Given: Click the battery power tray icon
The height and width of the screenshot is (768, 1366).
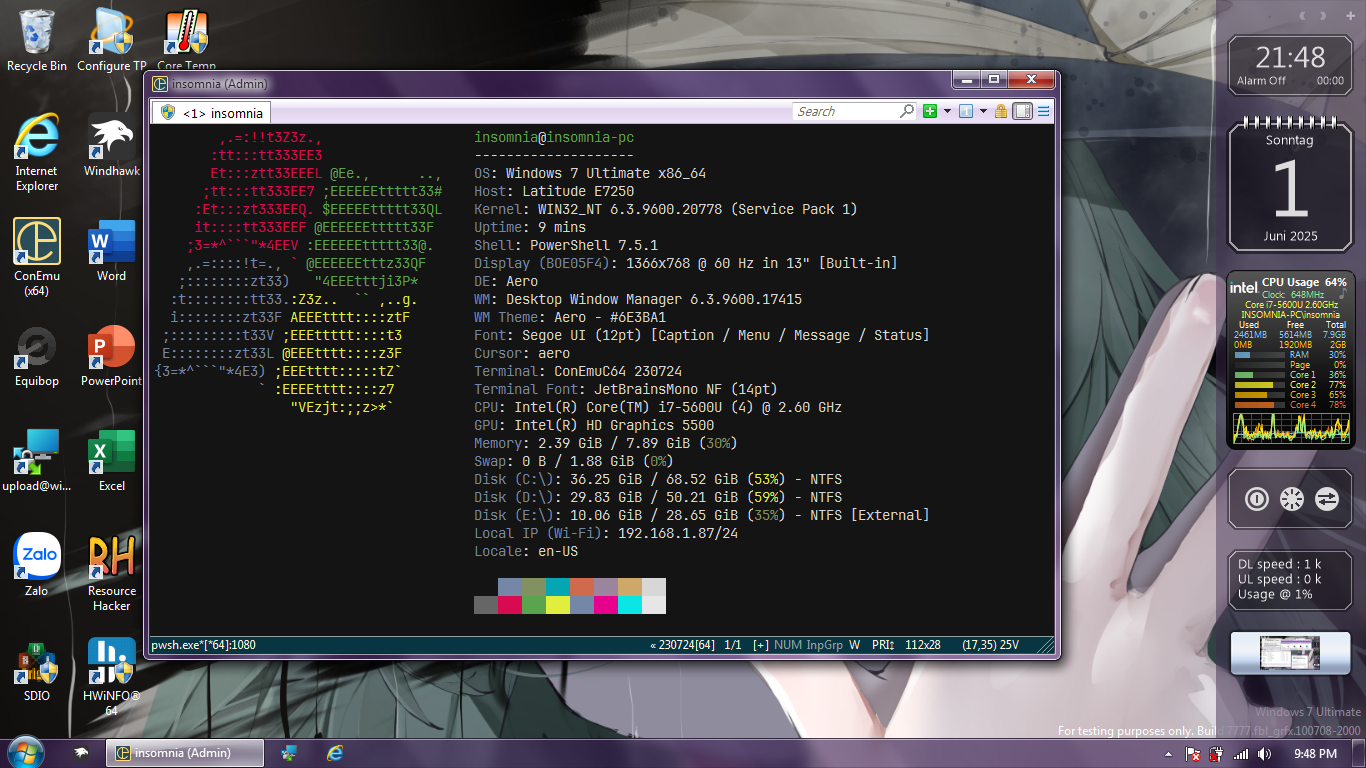Looking at the screenshot, I should [x=1216, y=754].
